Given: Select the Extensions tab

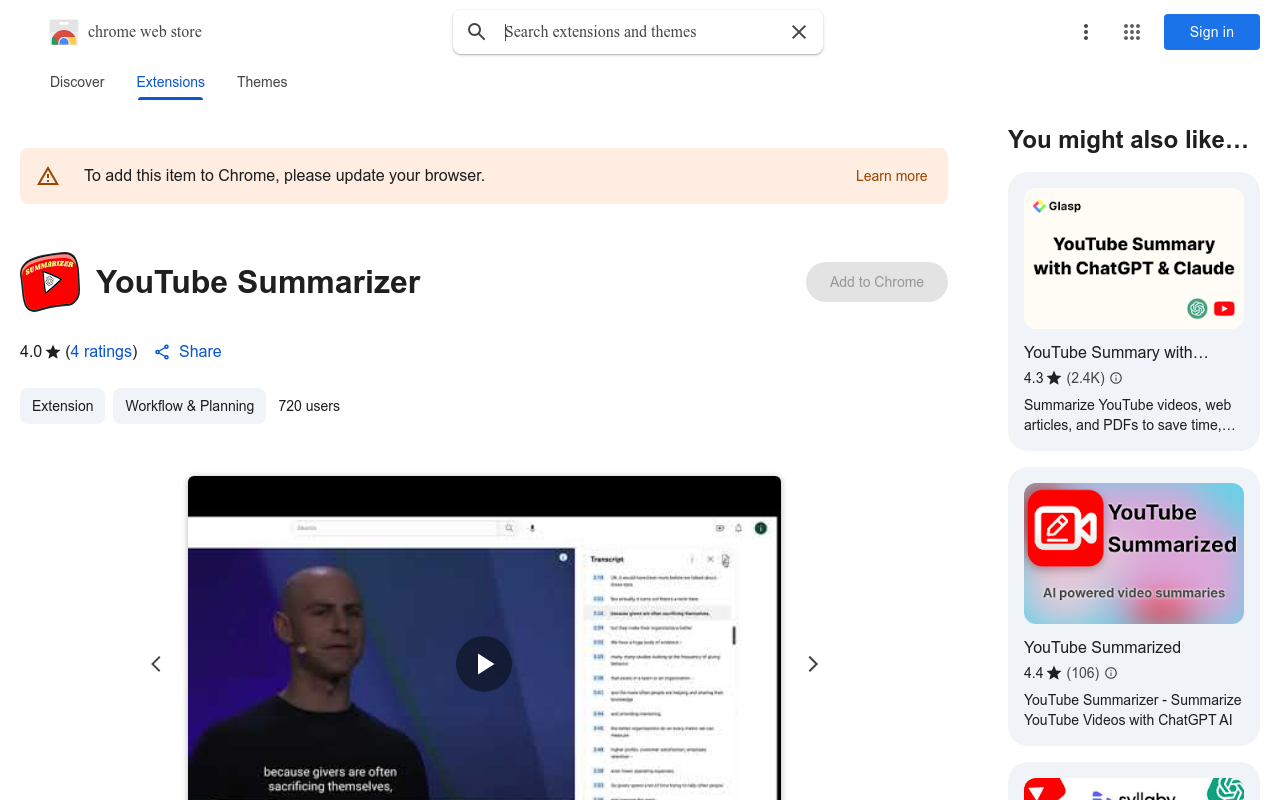Looking at the screenshot, I should (x=171, y=82).
